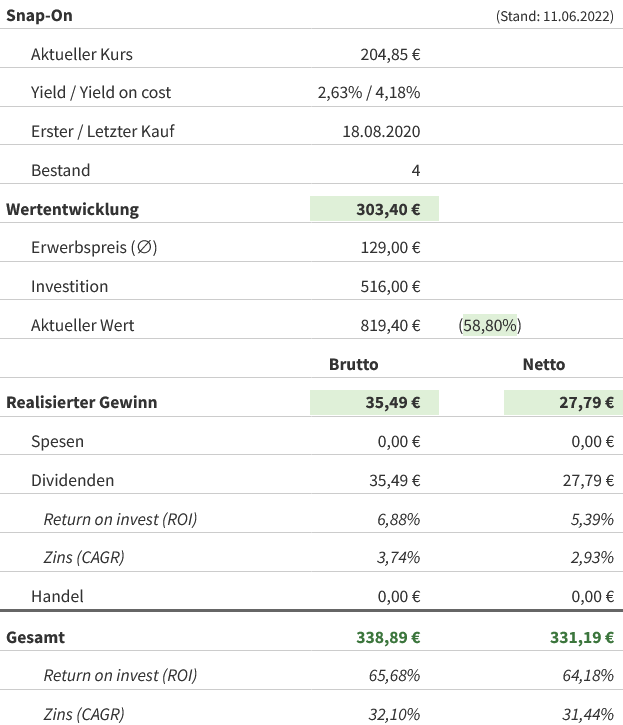Click the Bestand row label

click(60, 170)
